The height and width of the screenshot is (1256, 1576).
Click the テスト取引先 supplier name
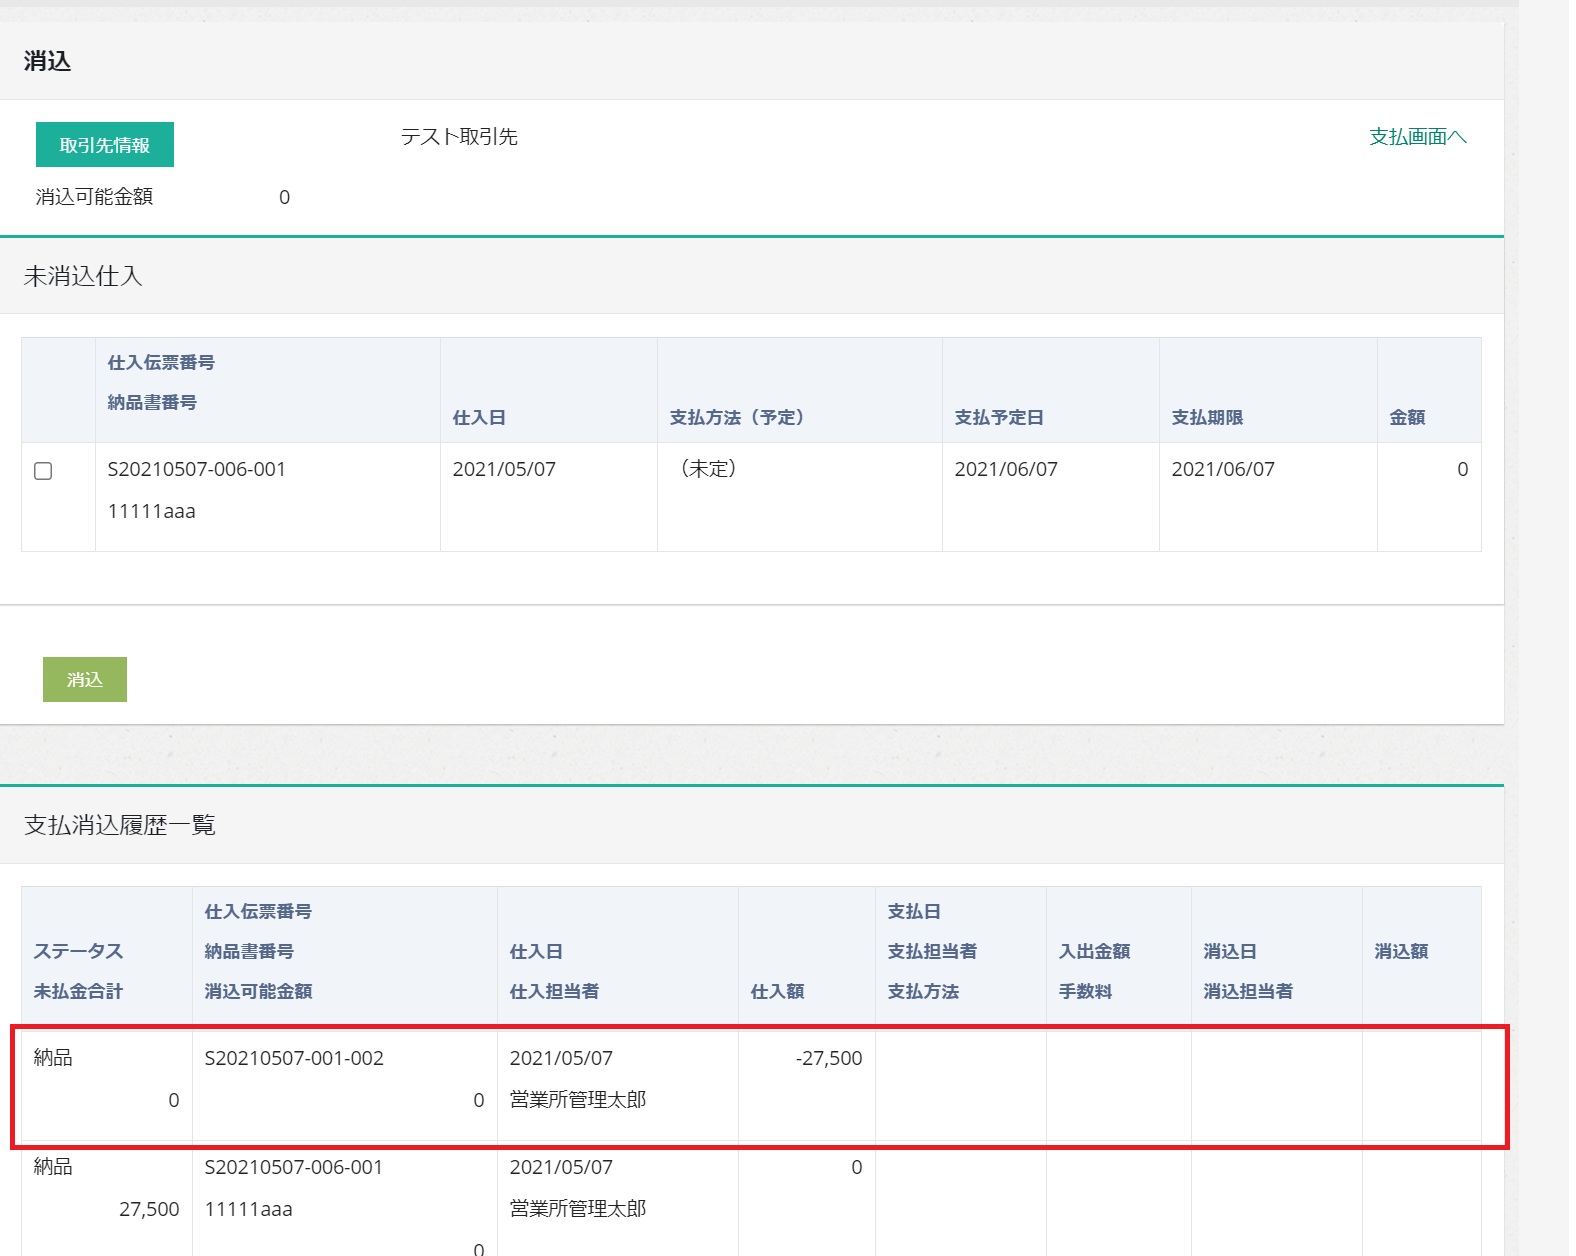click(x=459, y=137)
